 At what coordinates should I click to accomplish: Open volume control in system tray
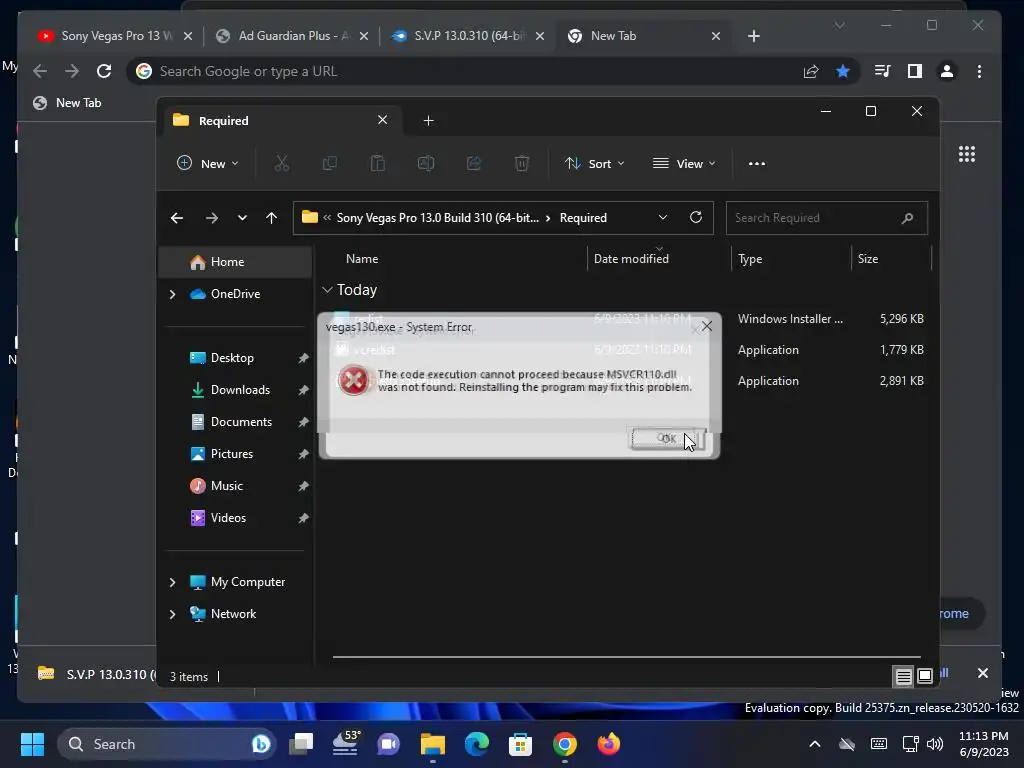point(935,744)
